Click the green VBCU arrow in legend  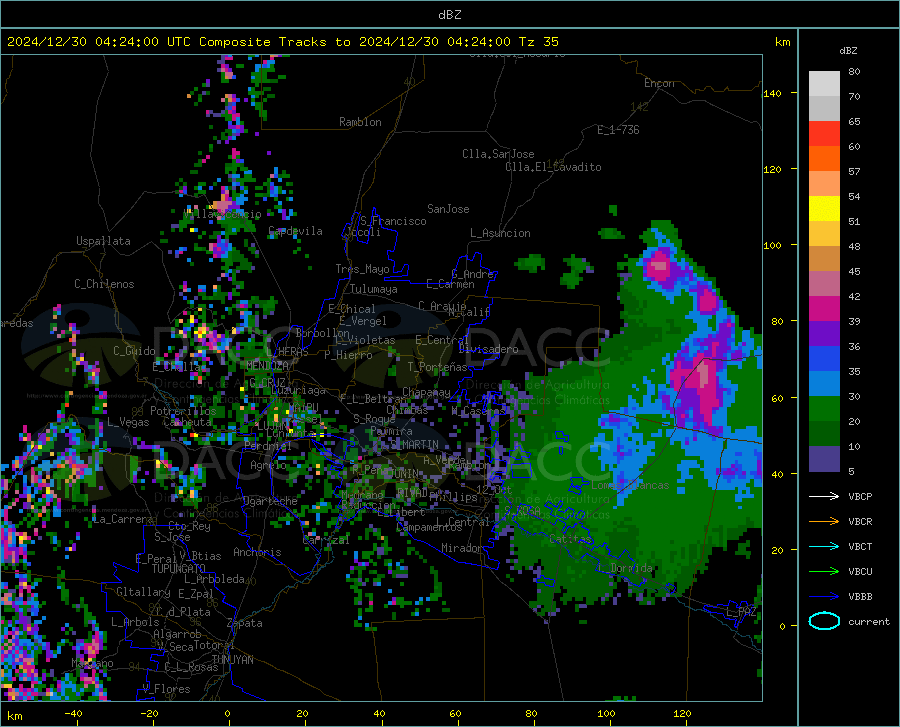click(824, 572)
